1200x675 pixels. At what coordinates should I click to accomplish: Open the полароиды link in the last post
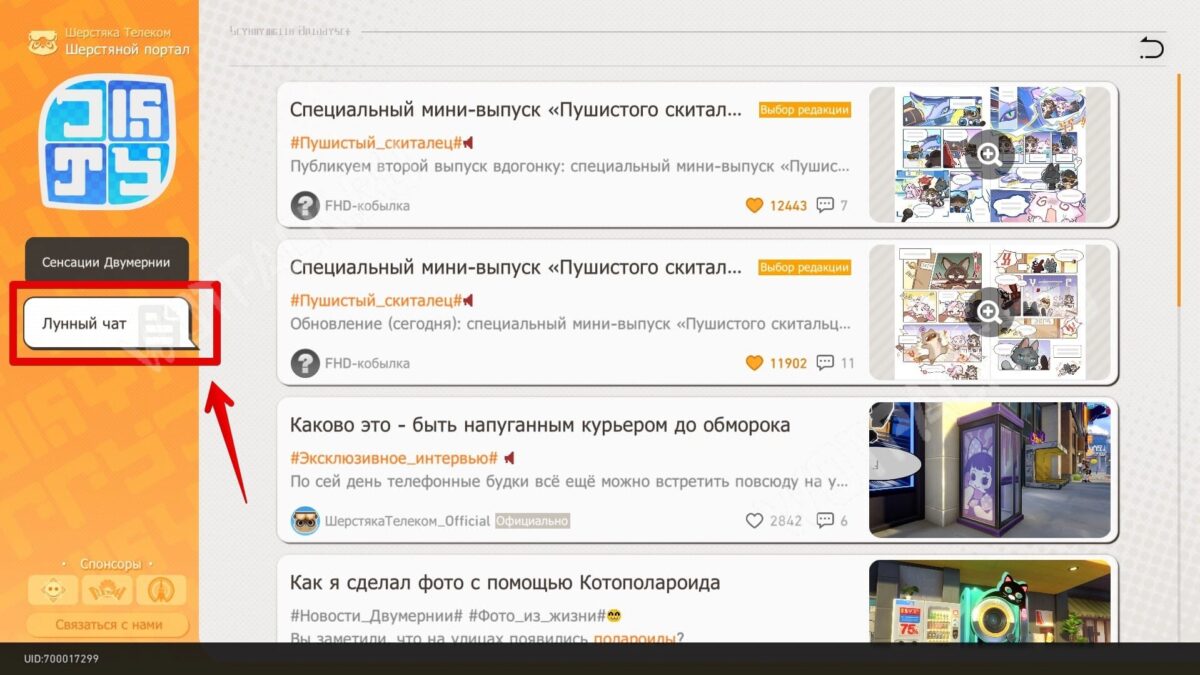pyautogui.click(x=635, y=638)
